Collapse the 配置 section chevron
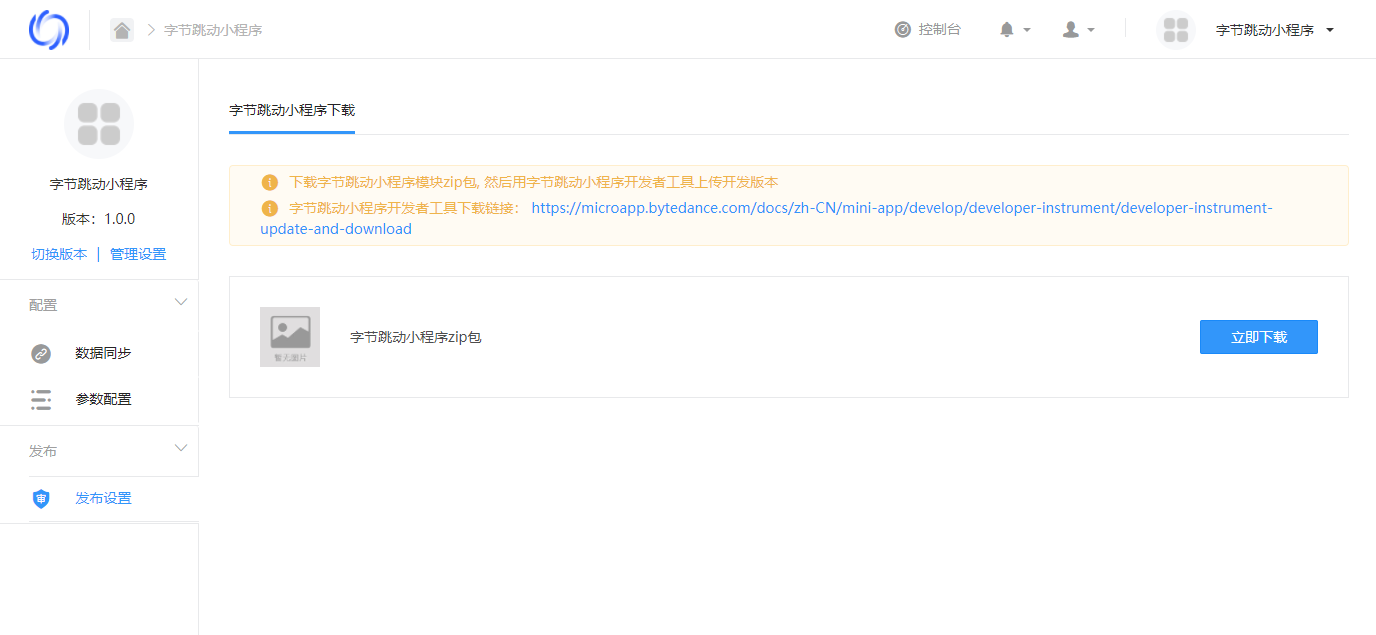Viewport: 1376px width, 635px height. tap(181, 302)
